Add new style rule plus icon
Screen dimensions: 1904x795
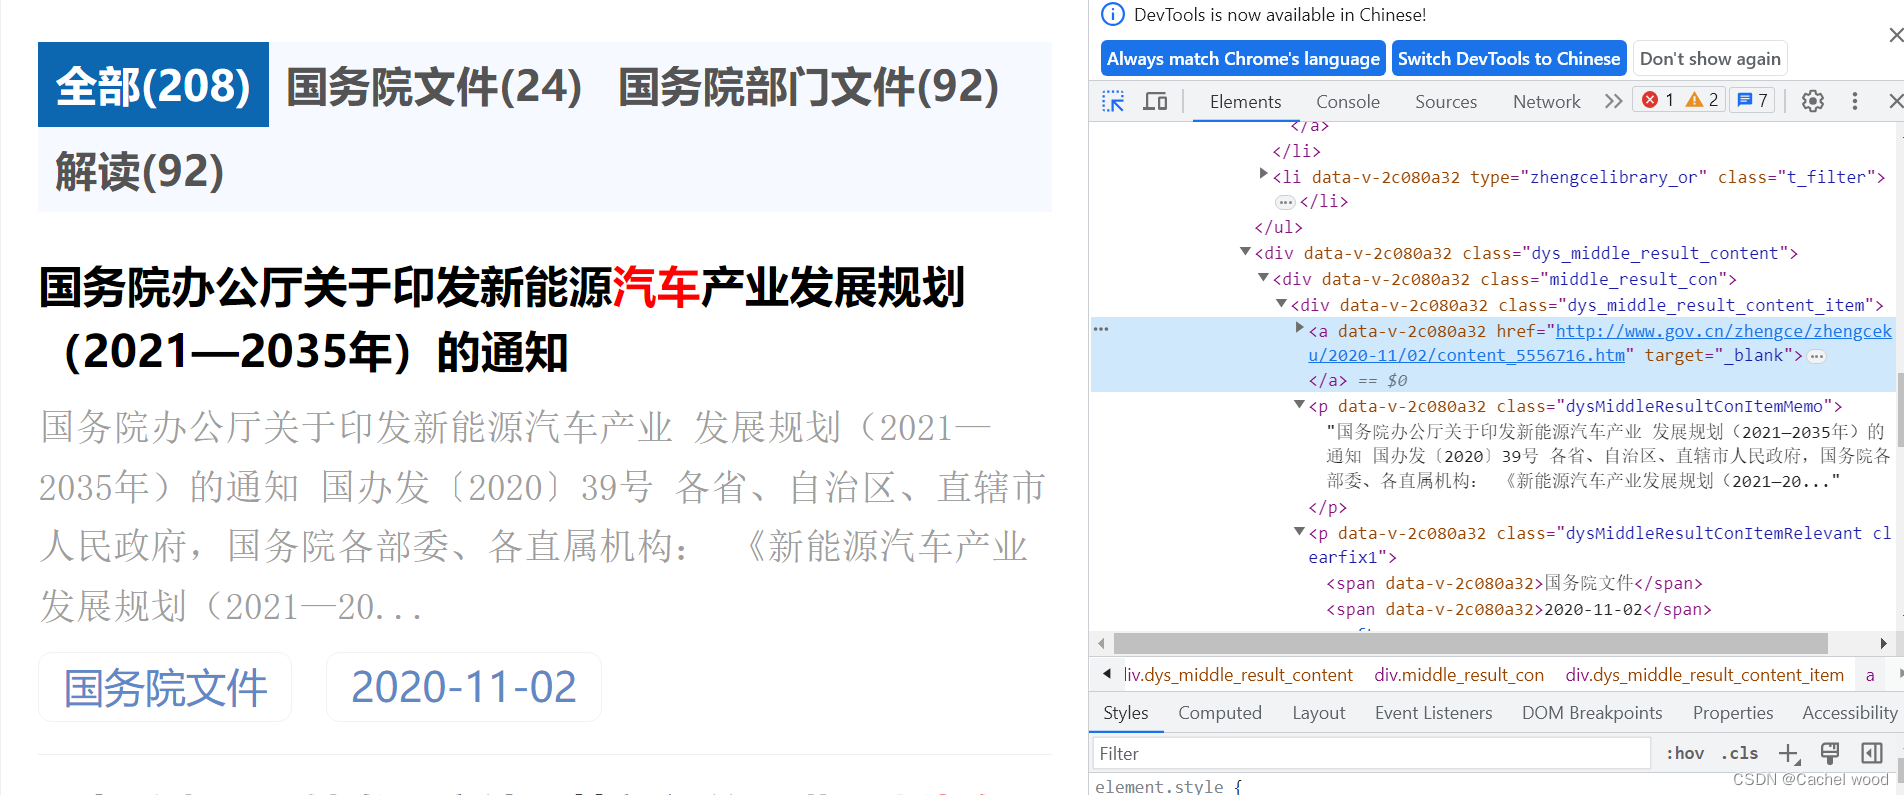(1789, 754)
